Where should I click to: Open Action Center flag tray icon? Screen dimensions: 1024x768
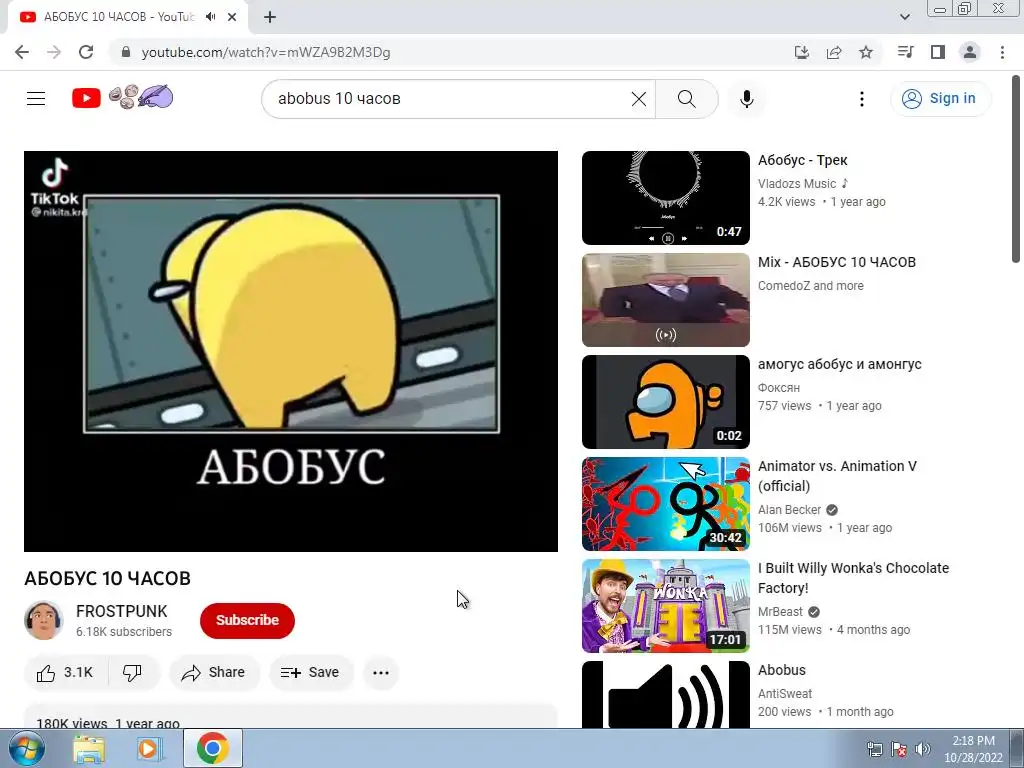(x=899, y=749)
